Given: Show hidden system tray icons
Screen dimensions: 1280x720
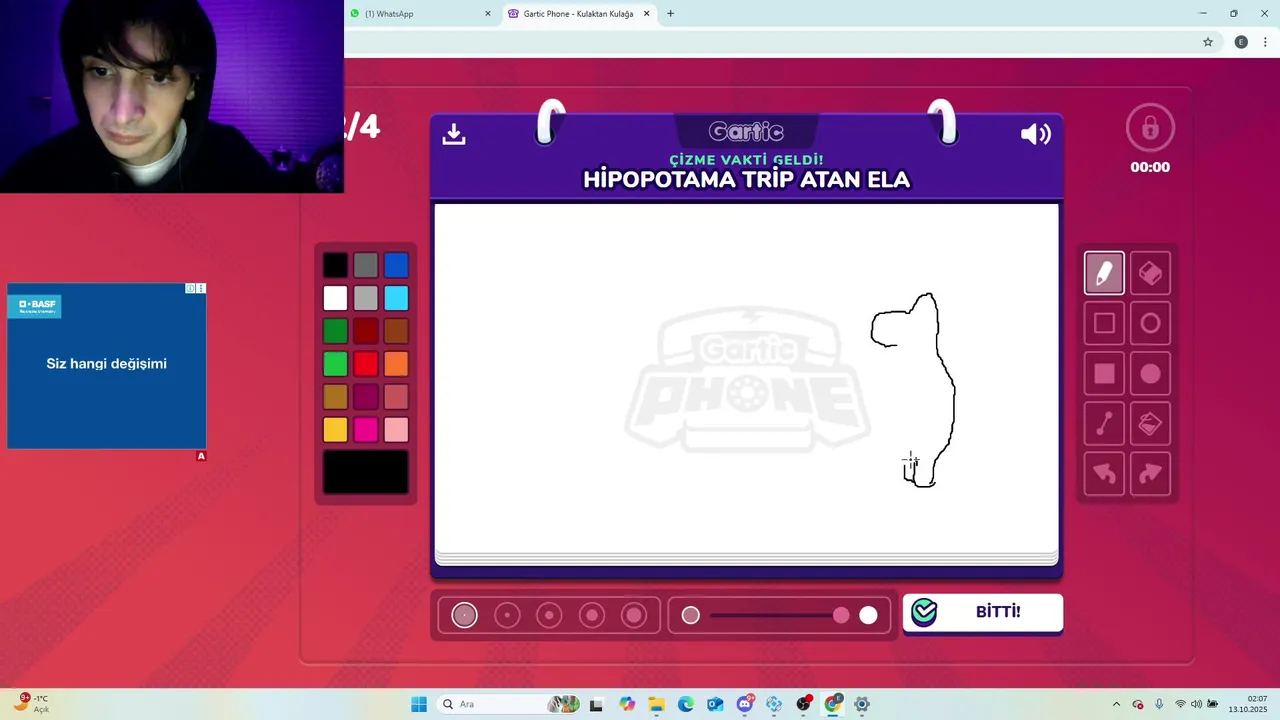Looking at the screenshot, I should [x=1116, y=704].
